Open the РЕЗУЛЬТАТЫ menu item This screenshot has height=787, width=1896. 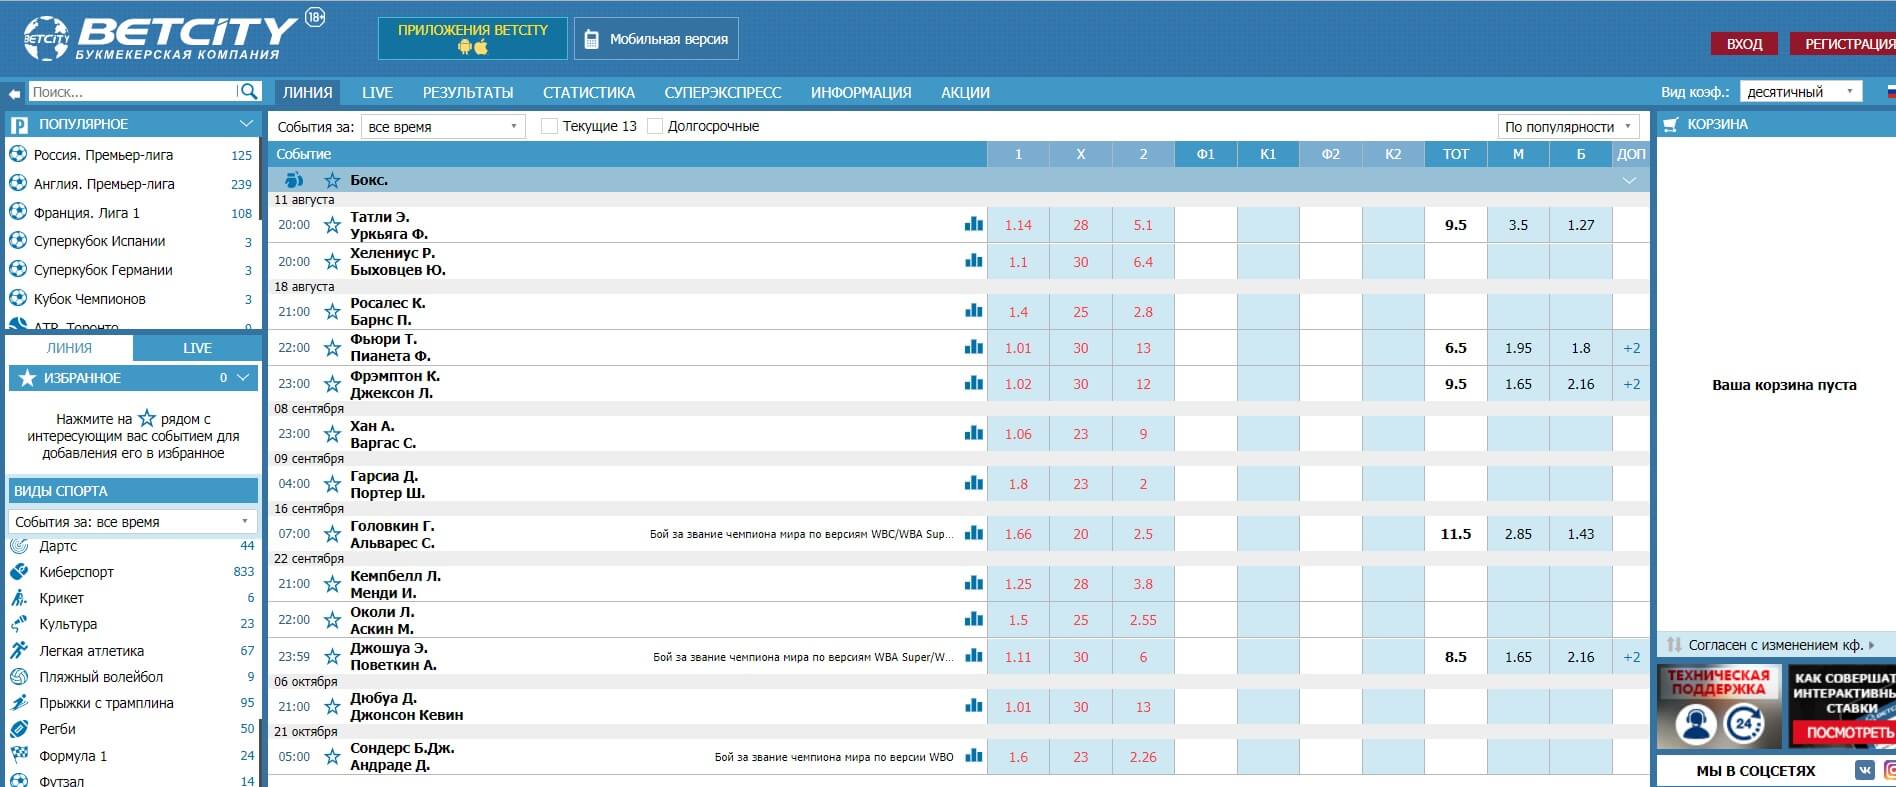468,92
